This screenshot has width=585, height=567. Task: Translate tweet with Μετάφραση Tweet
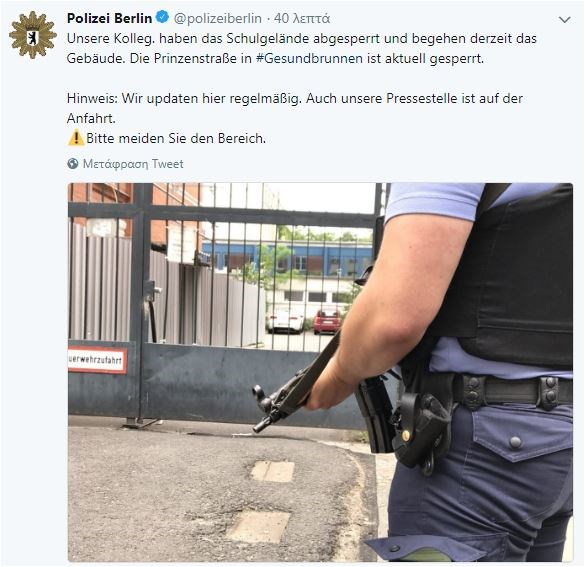point(133,164)
